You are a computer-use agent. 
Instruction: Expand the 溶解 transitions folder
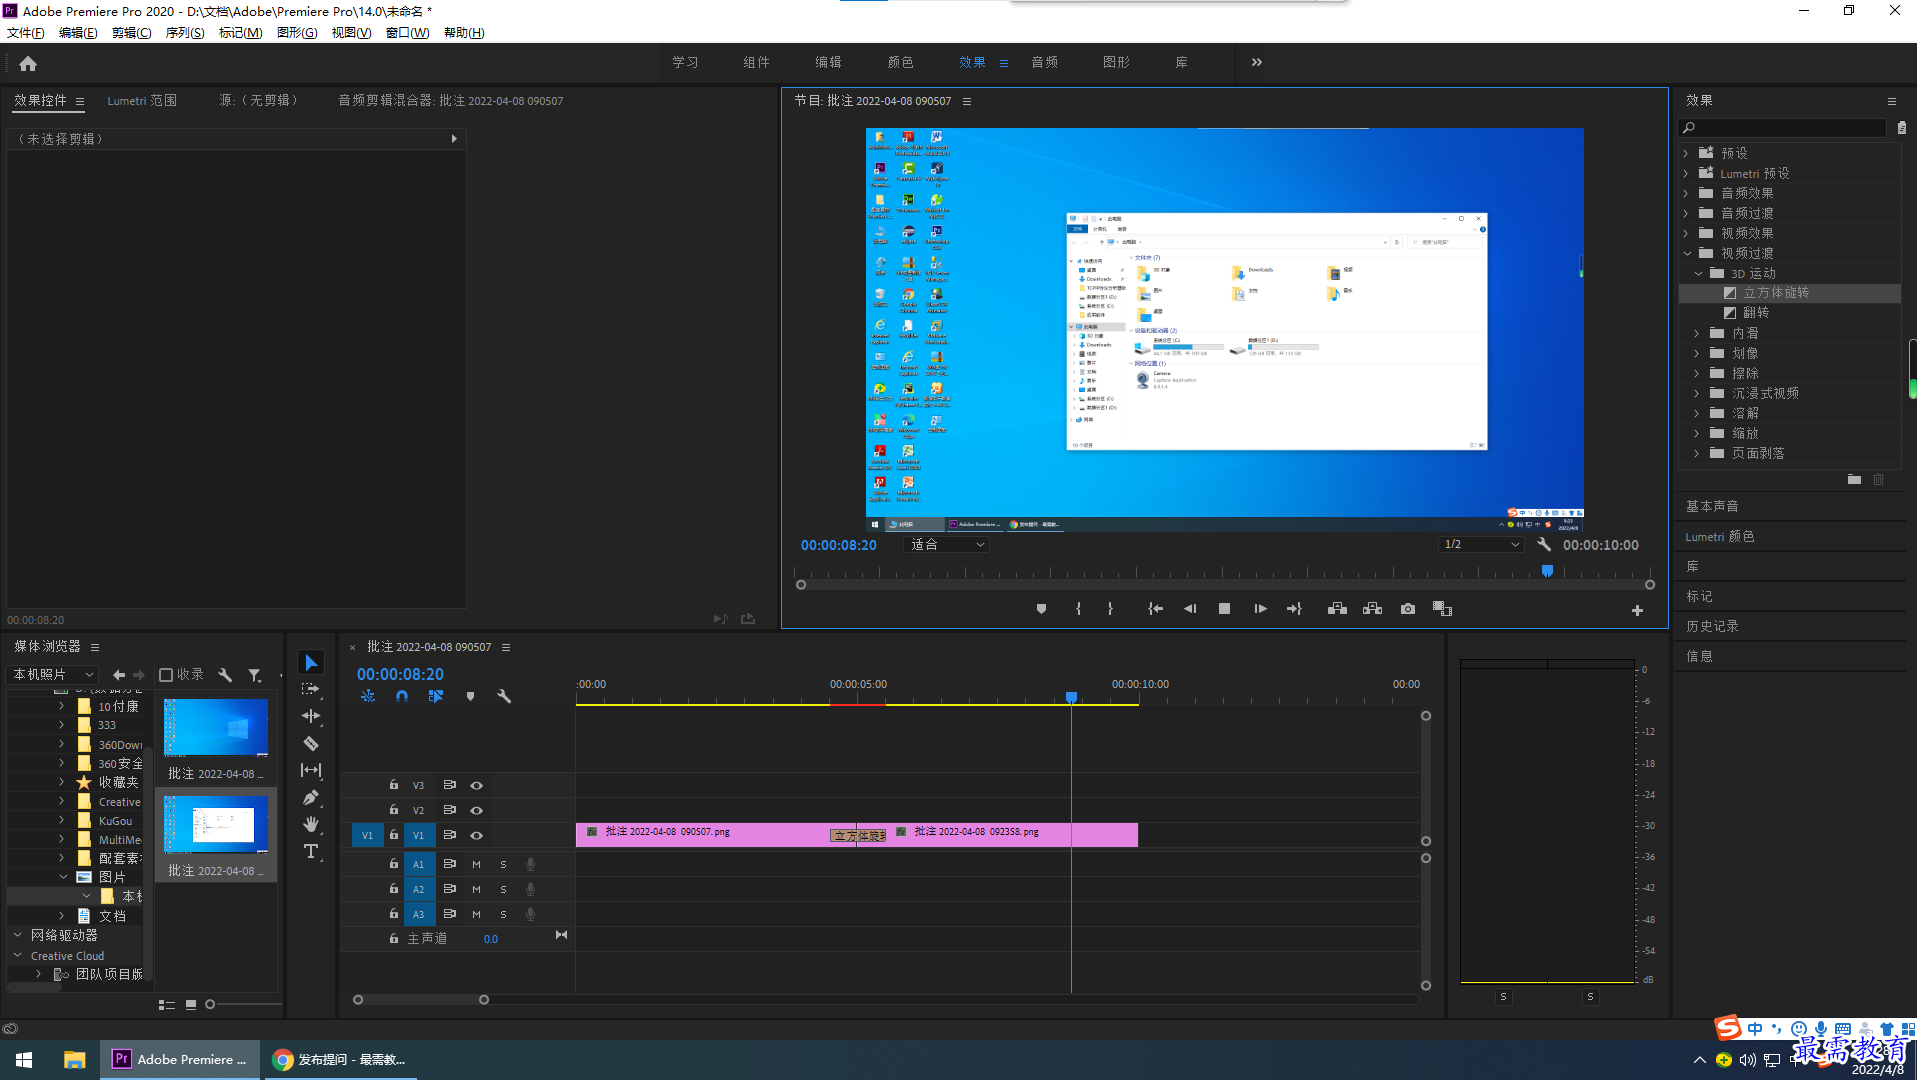(1697, 413)
